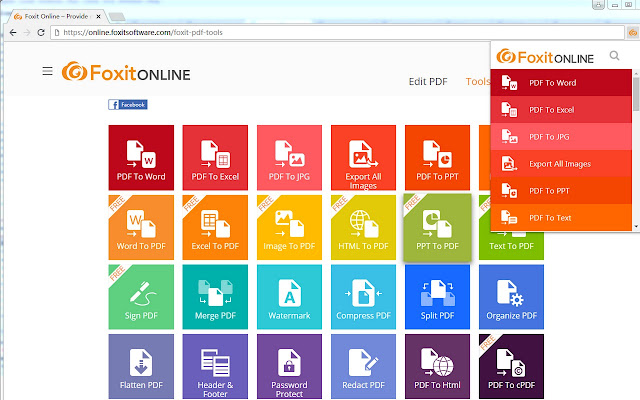Launch the Organize PDF tool
This screenshot has height=400, width=640.
(511, 297)
